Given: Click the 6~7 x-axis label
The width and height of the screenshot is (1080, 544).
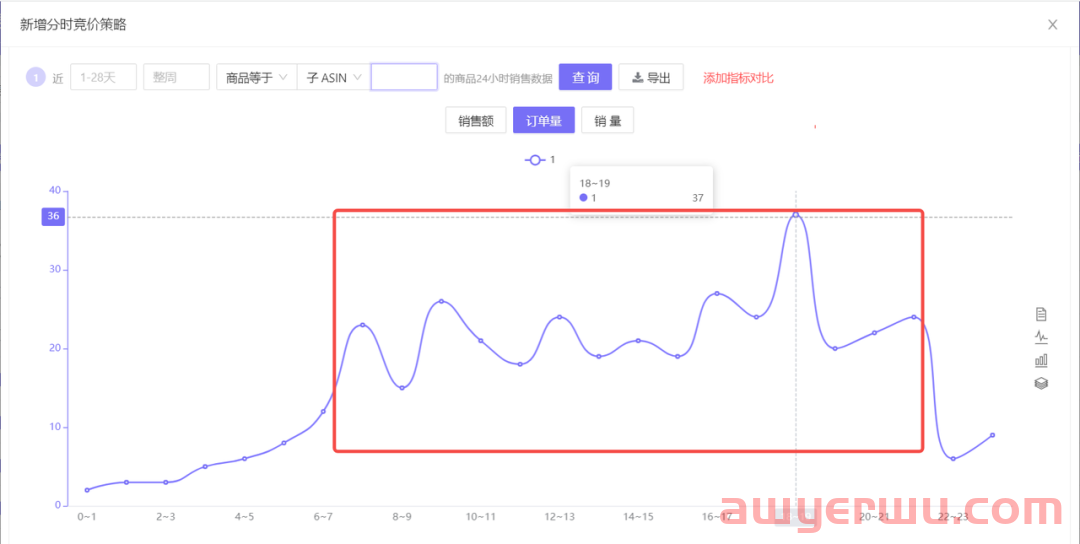Looking at the screenshot, I should point(323,516).
